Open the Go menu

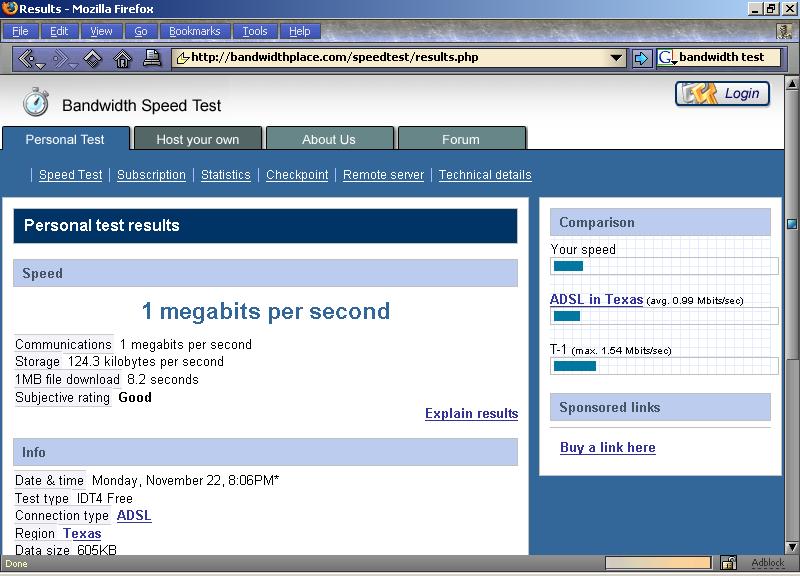point(141,31)
